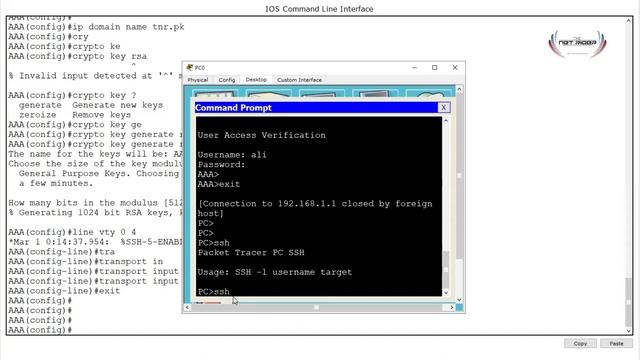Click '% Invalid input detected at' message

point(95,76)
